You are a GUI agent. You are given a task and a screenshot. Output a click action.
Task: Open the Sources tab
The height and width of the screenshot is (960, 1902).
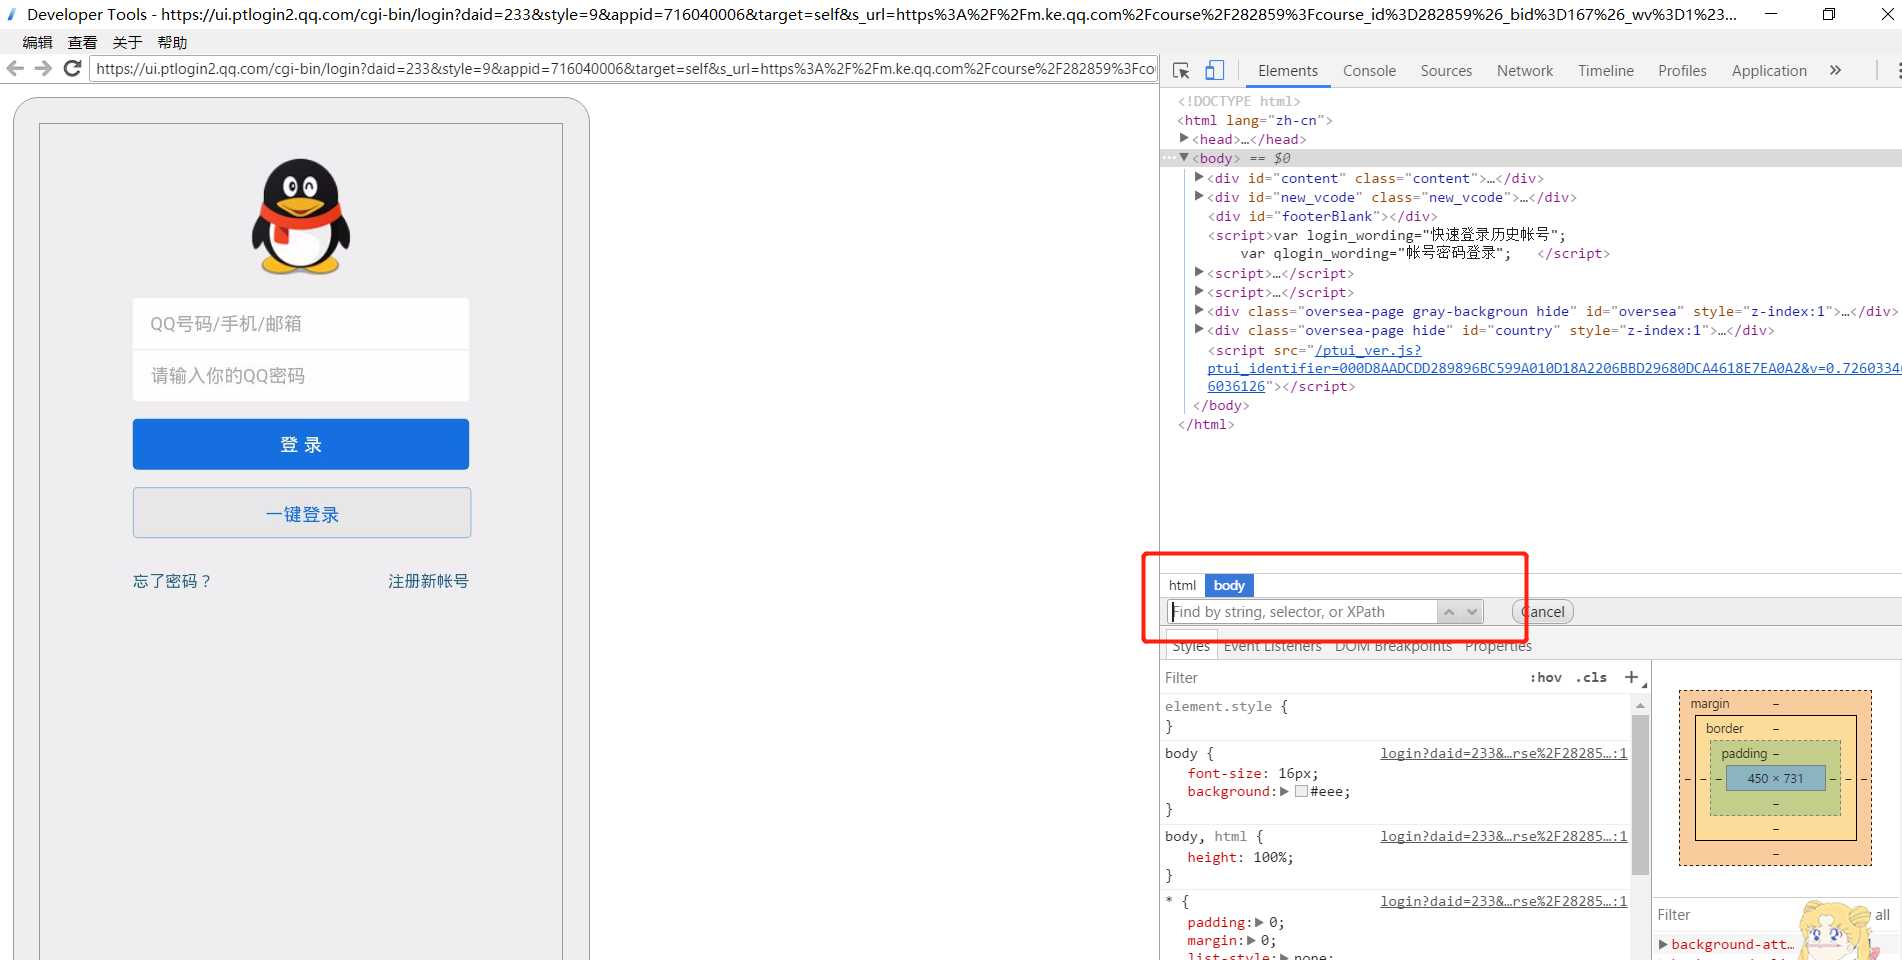(1446, 70)
